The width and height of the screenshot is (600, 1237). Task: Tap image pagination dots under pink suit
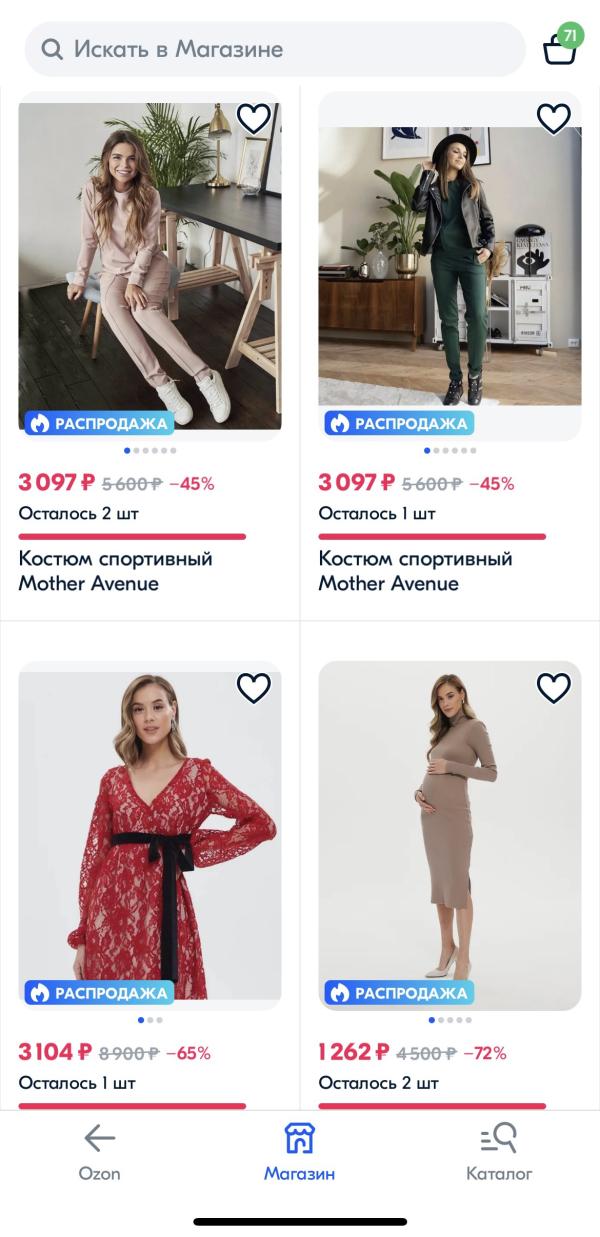tap(150, 451)
